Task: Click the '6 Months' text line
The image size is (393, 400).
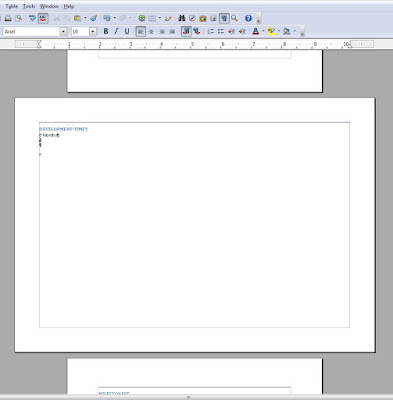Action: point(49,135)
